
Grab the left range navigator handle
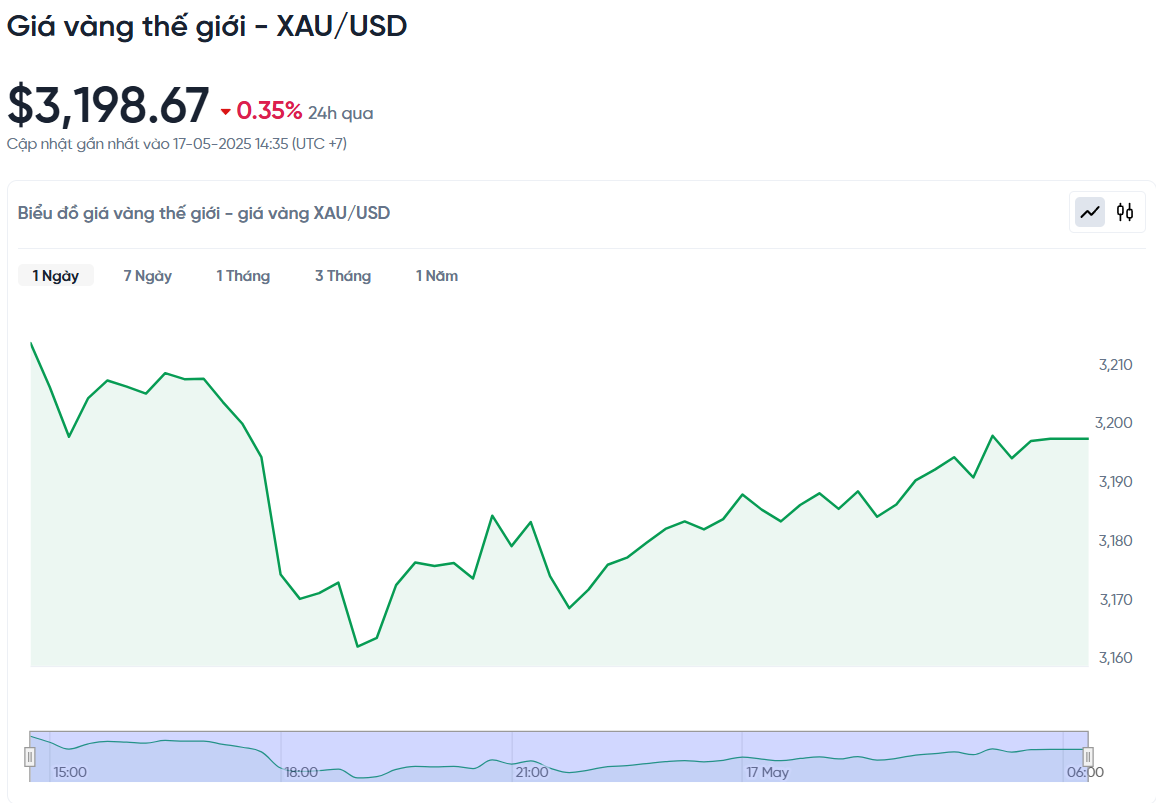point(29,757)
